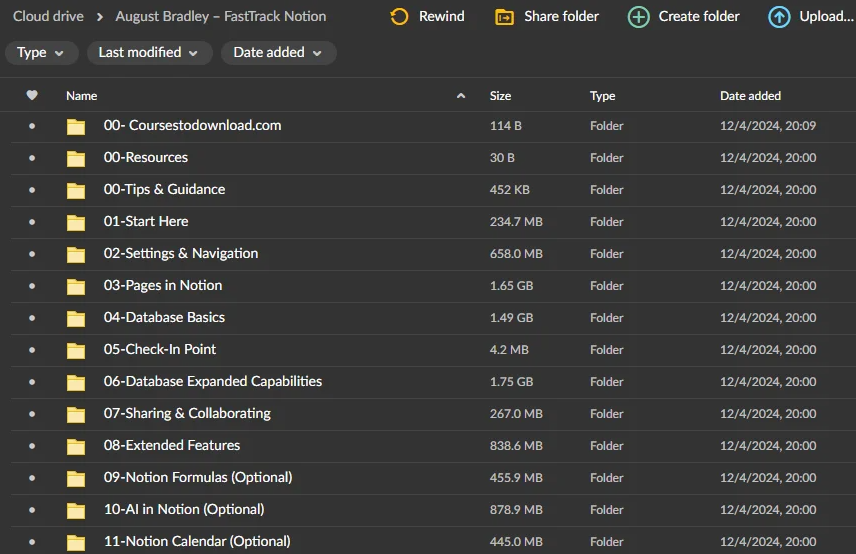The height and width of the screenshot is (554, 856).
Task: Click the 1.65 GB size cell
Action: tap(511, 285)
